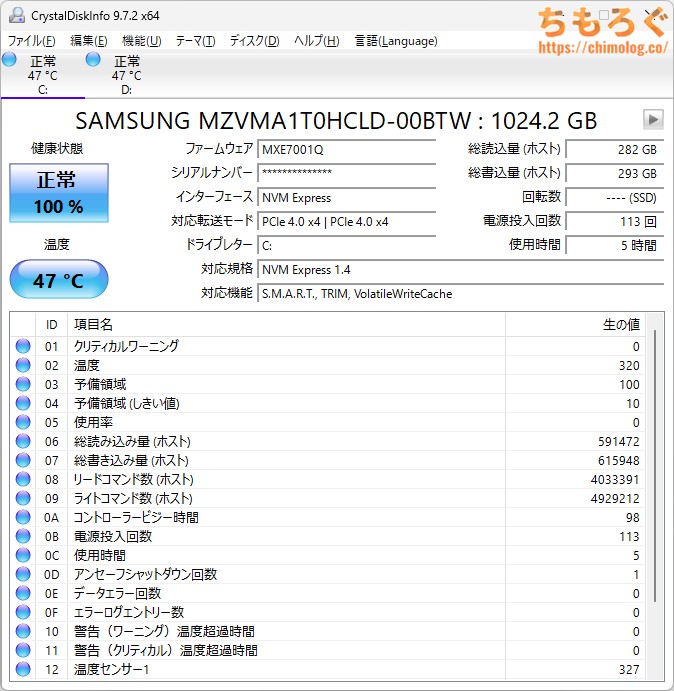Viewport: 674px width, 691px height.
Task: Click the CrystalDiskInfo app icon in title bar
Action: tap(15, 16)
